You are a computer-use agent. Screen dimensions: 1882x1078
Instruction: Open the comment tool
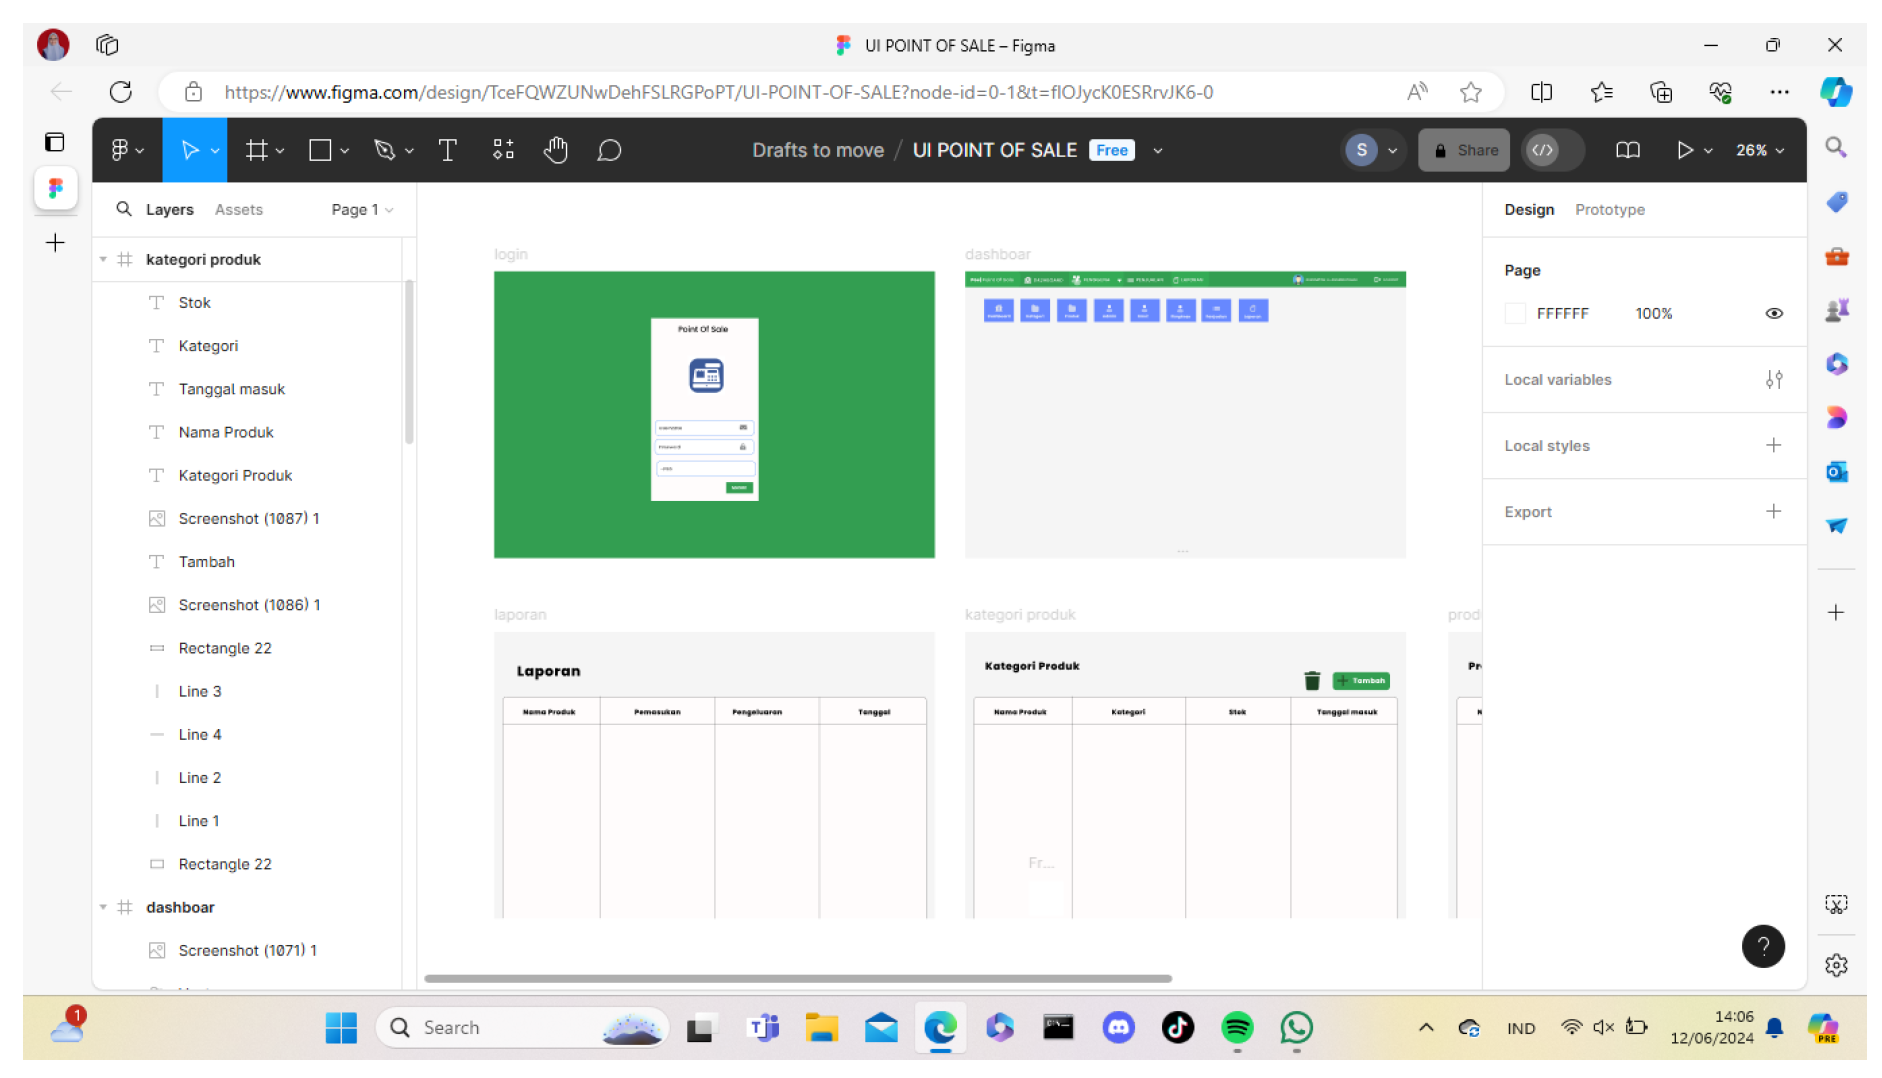pyautogui.click(x=609, y=150)
